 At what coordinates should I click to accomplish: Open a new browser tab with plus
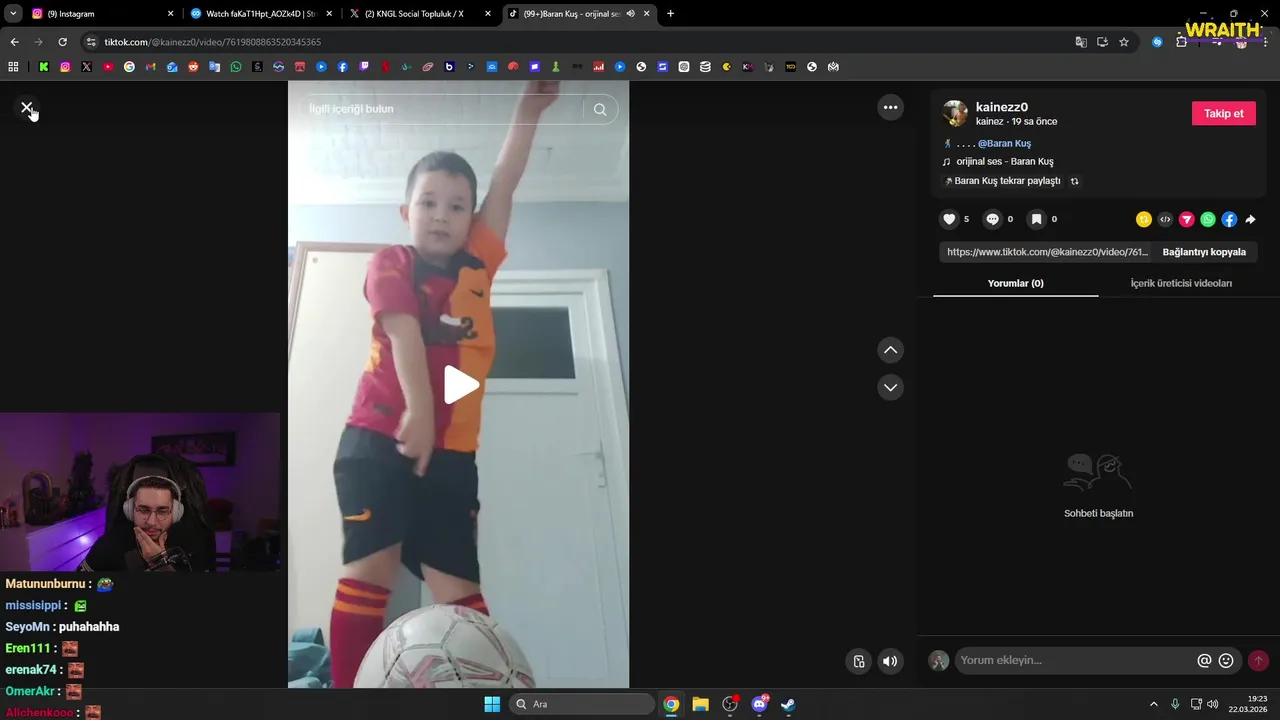pos(670,14)
